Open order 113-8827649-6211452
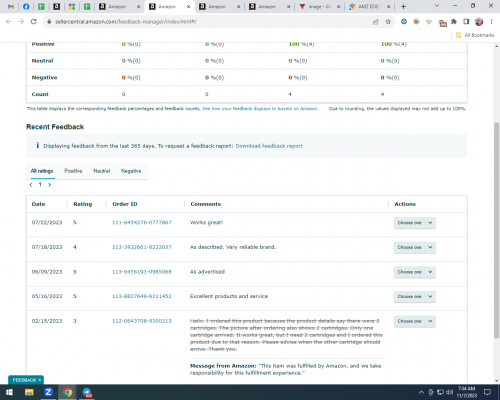The image size is (500, 400). tap(142, 296)
